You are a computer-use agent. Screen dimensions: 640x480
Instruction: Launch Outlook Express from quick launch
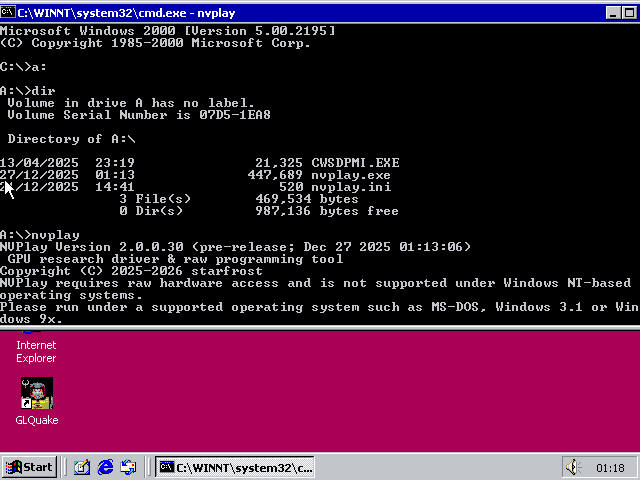click(x=127, y=467)
